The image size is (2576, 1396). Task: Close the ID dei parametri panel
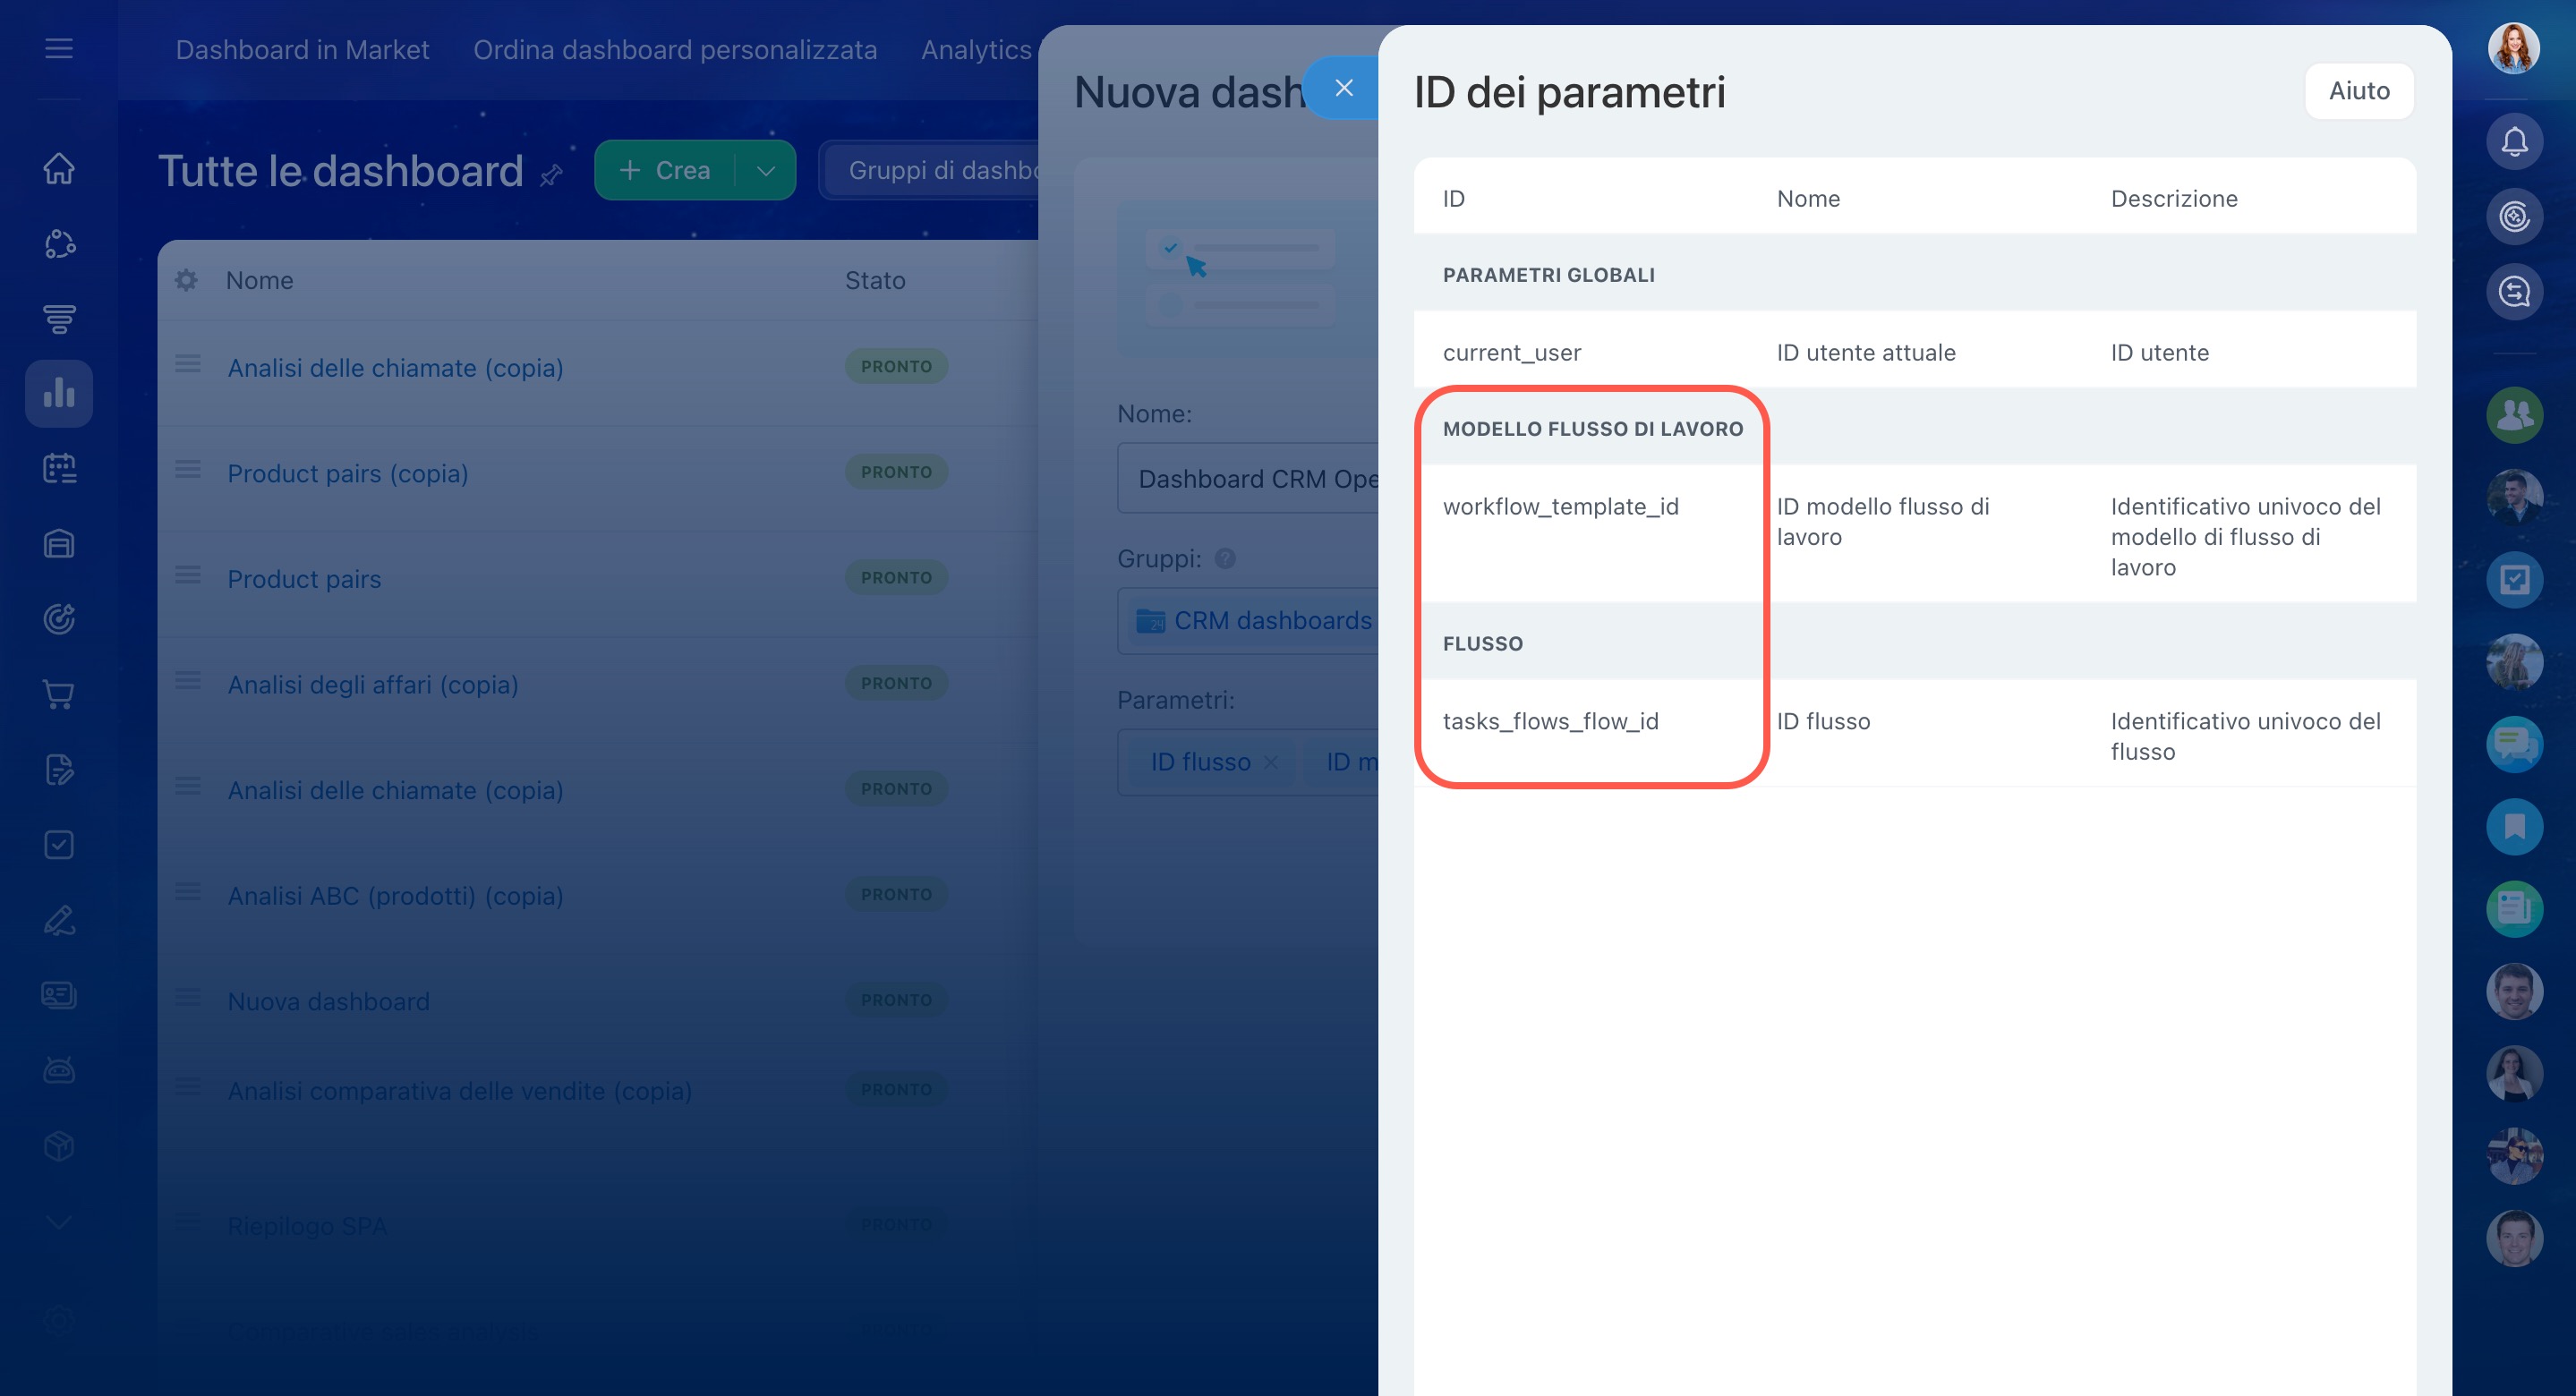point(1343,88)
